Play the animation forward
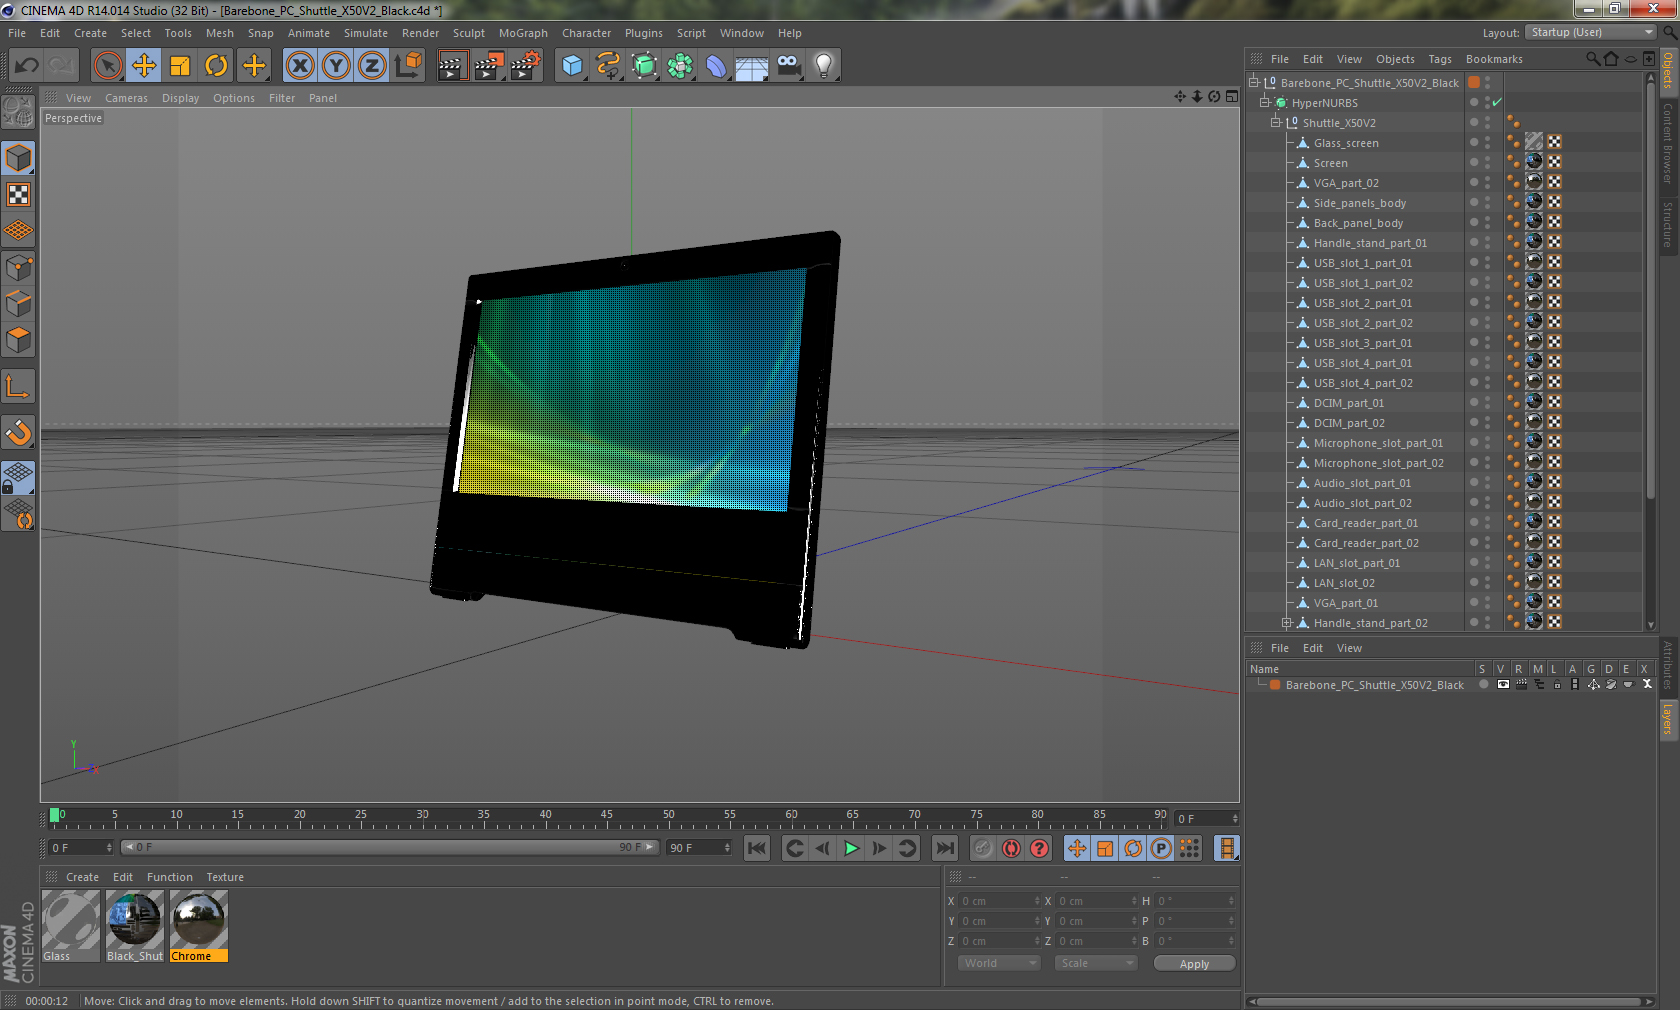This screenshot has height=1010, width=1680. click(x=851, y=848)
